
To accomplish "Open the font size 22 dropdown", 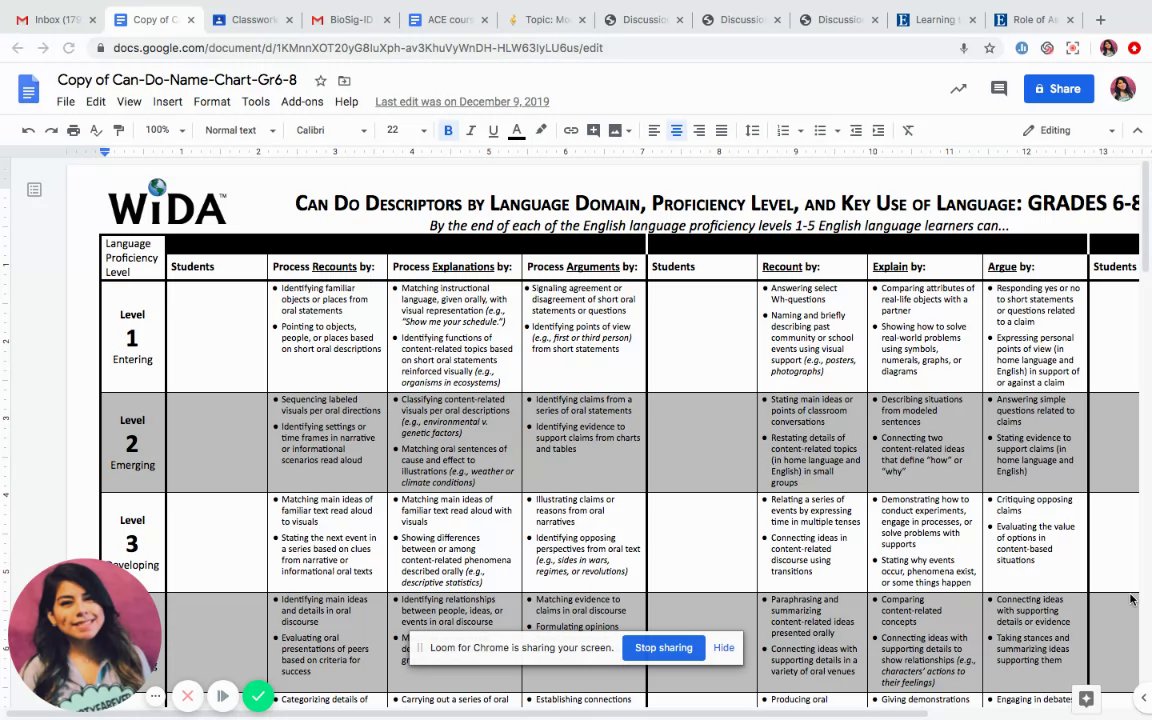I will [406, 130].
